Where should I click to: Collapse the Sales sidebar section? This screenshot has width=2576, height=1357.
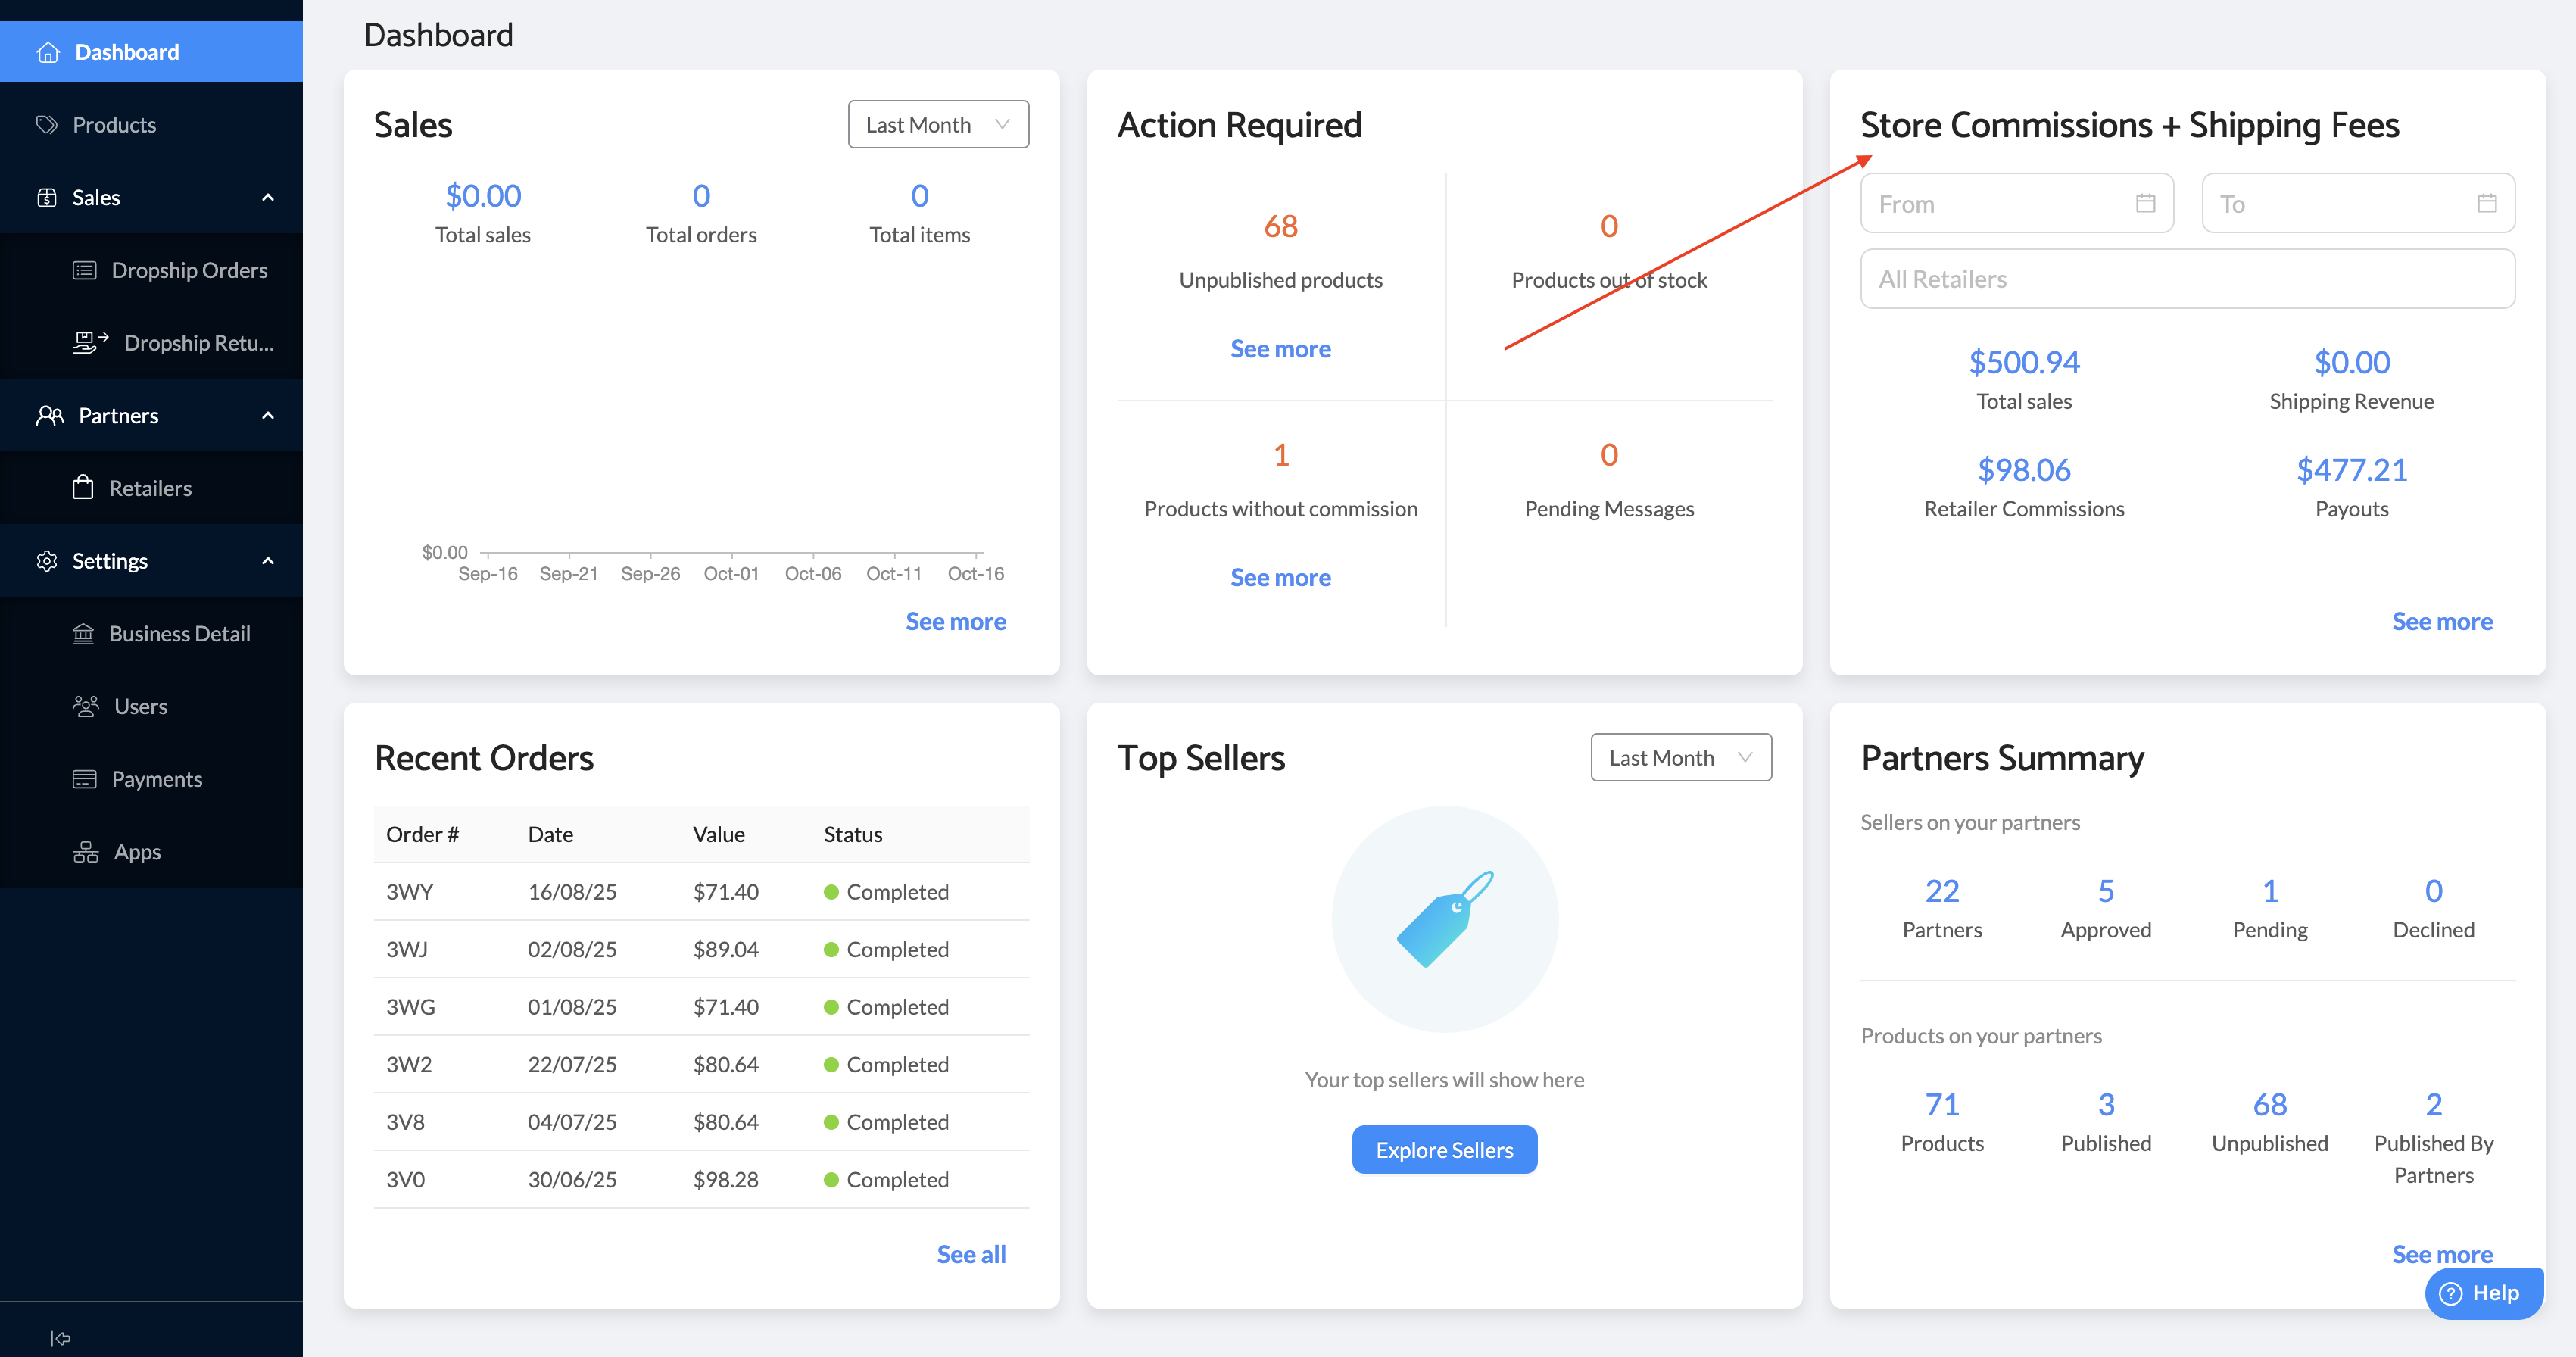pos(267,198)
